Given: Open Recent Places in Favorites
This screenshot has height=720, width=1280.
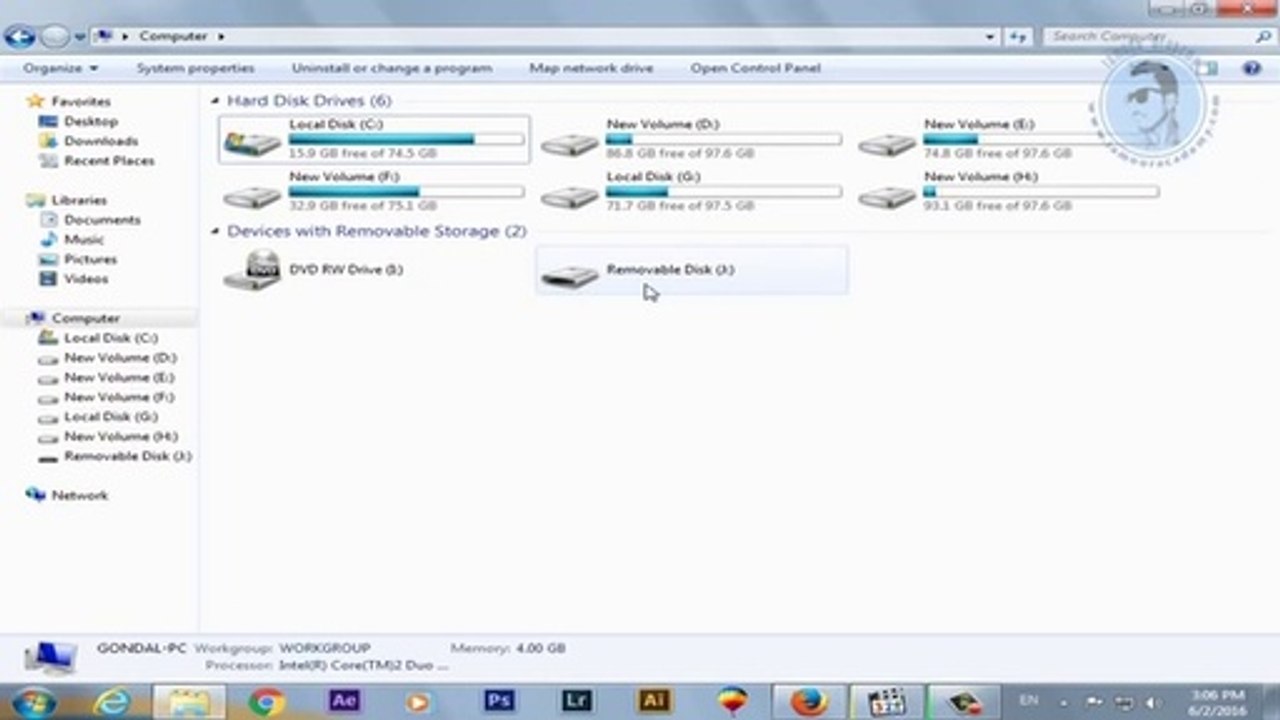Looking at the screenshot, I should (109, 161).
